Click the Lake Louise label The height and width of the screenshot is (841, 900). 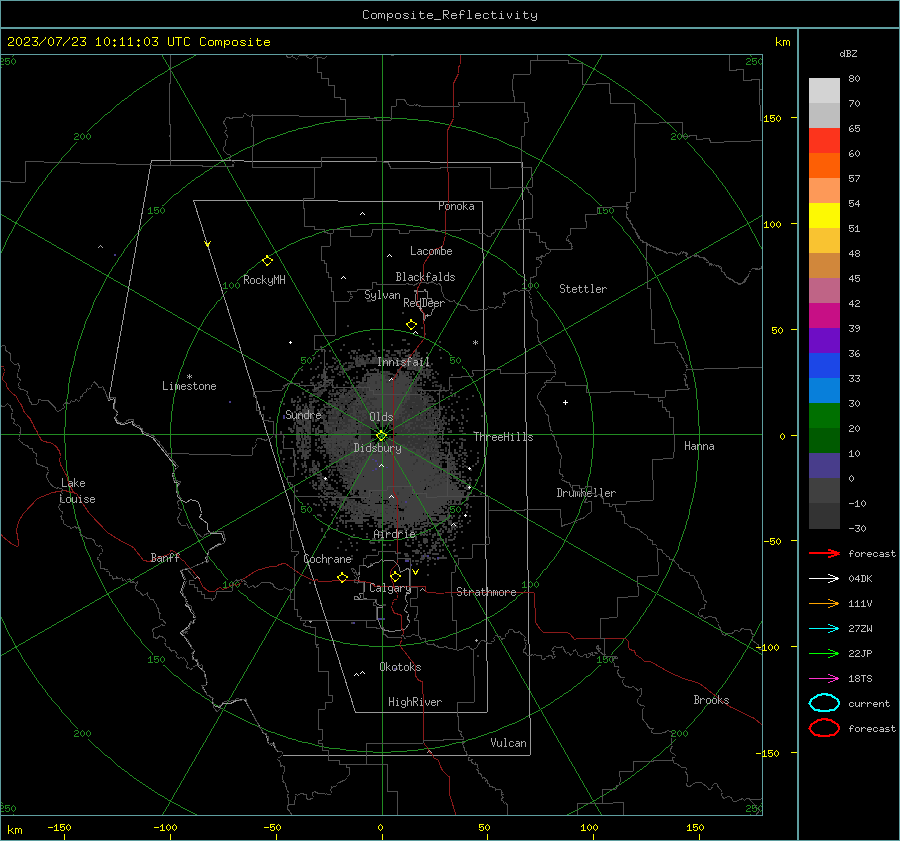(77, 491)
